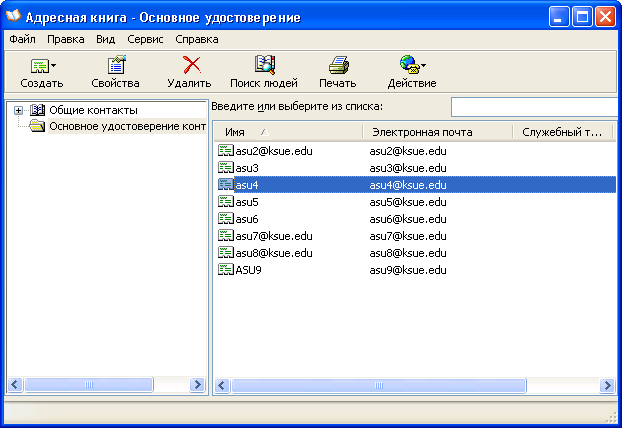Screen dimensions: 622x428
Task: Select the asu6 contact name
Action: pos(247,219)
